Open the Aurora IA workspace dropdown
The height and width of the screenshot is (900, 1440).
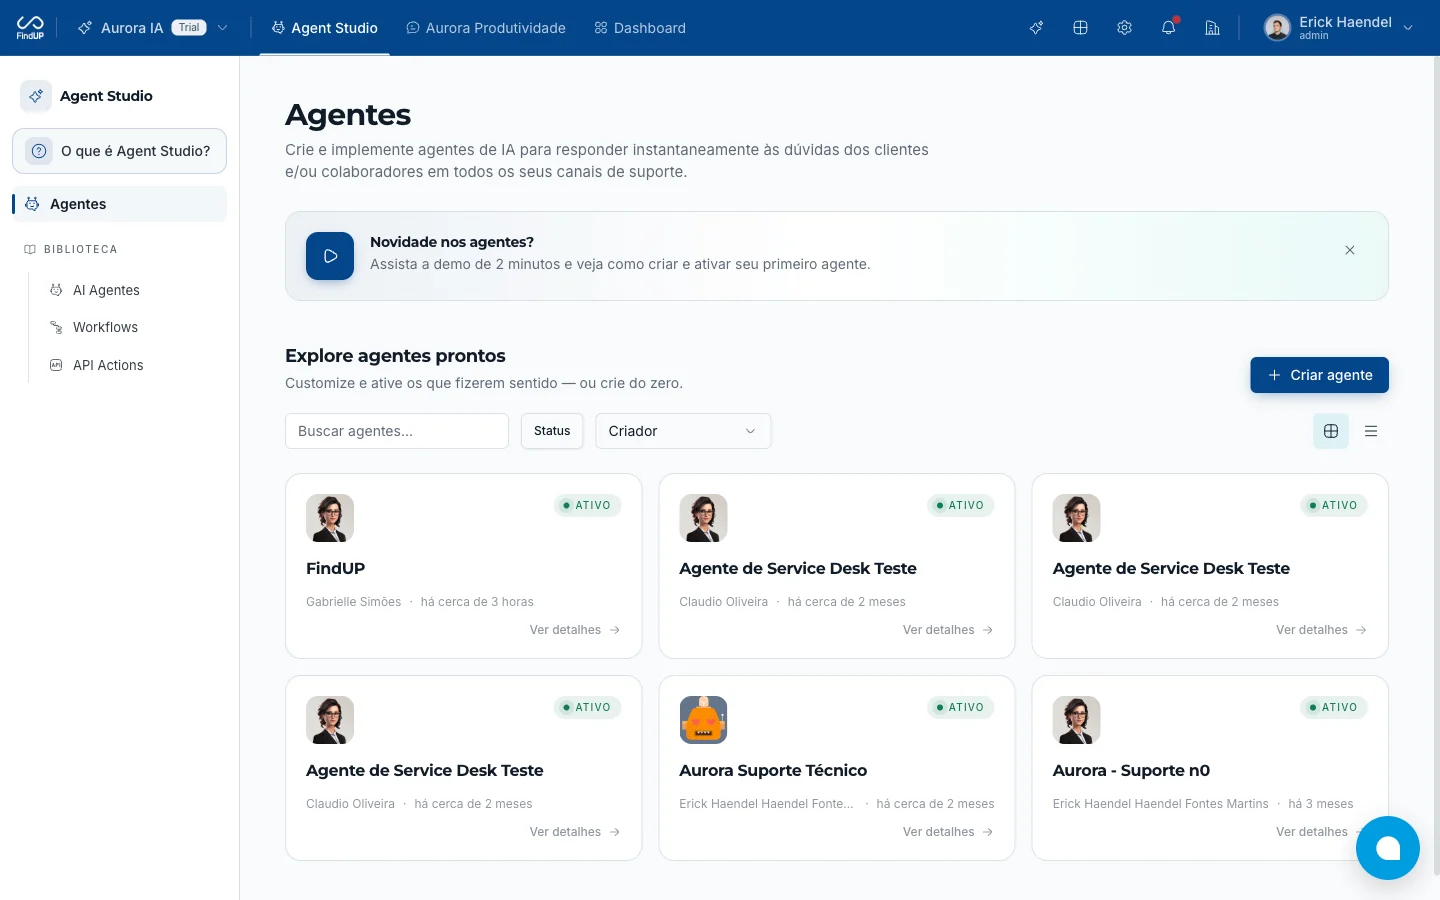click(x=153, y=28)
